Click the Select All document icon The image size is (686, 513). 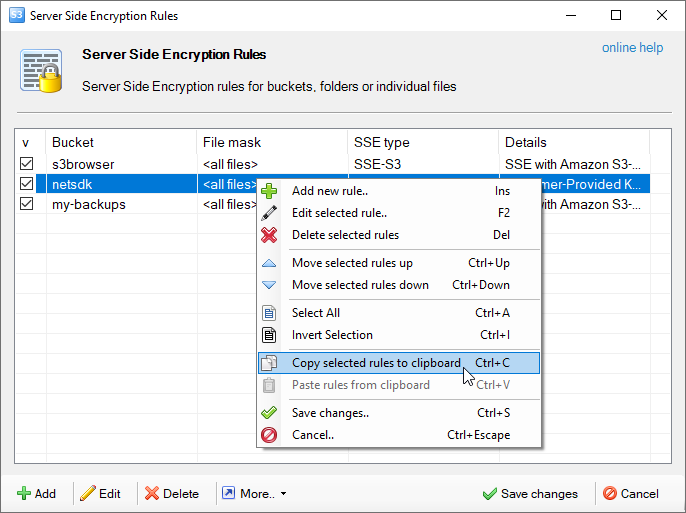click(269, 313)
